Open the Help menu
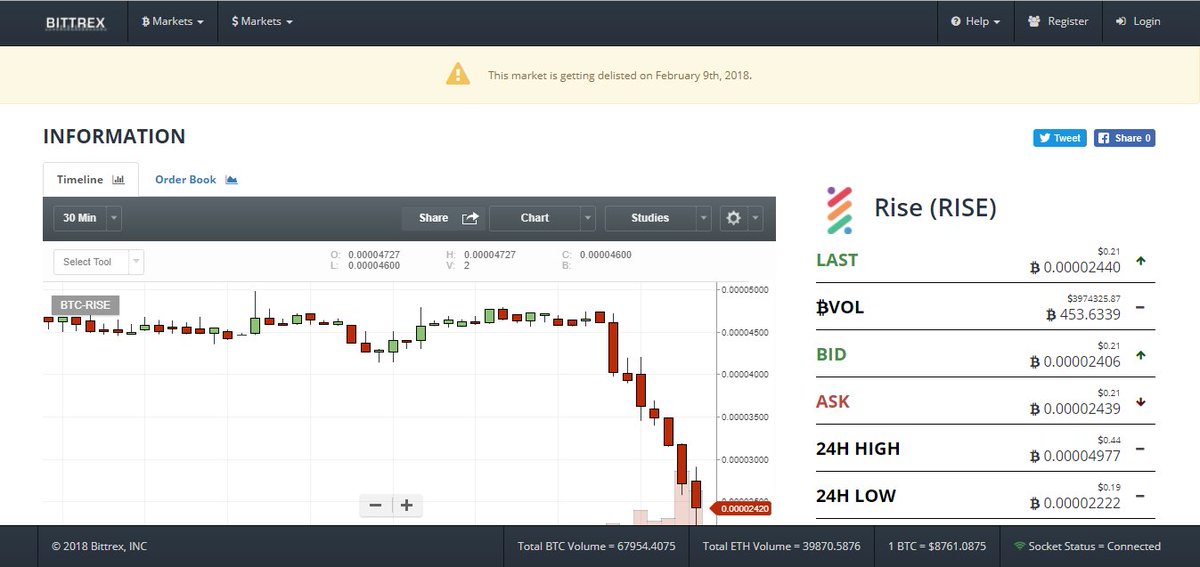This screenshot has height=567, width=1200. 975,21
